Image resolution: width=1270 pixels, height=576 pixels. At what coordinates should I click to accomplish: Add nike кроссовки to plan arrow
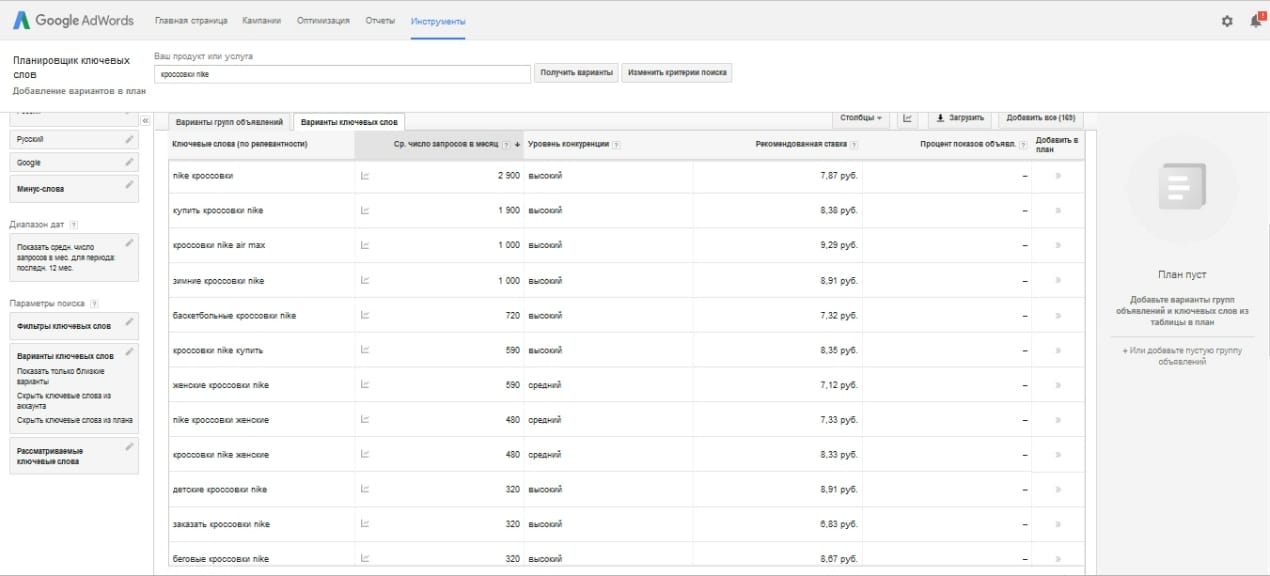click(1058, 176)
